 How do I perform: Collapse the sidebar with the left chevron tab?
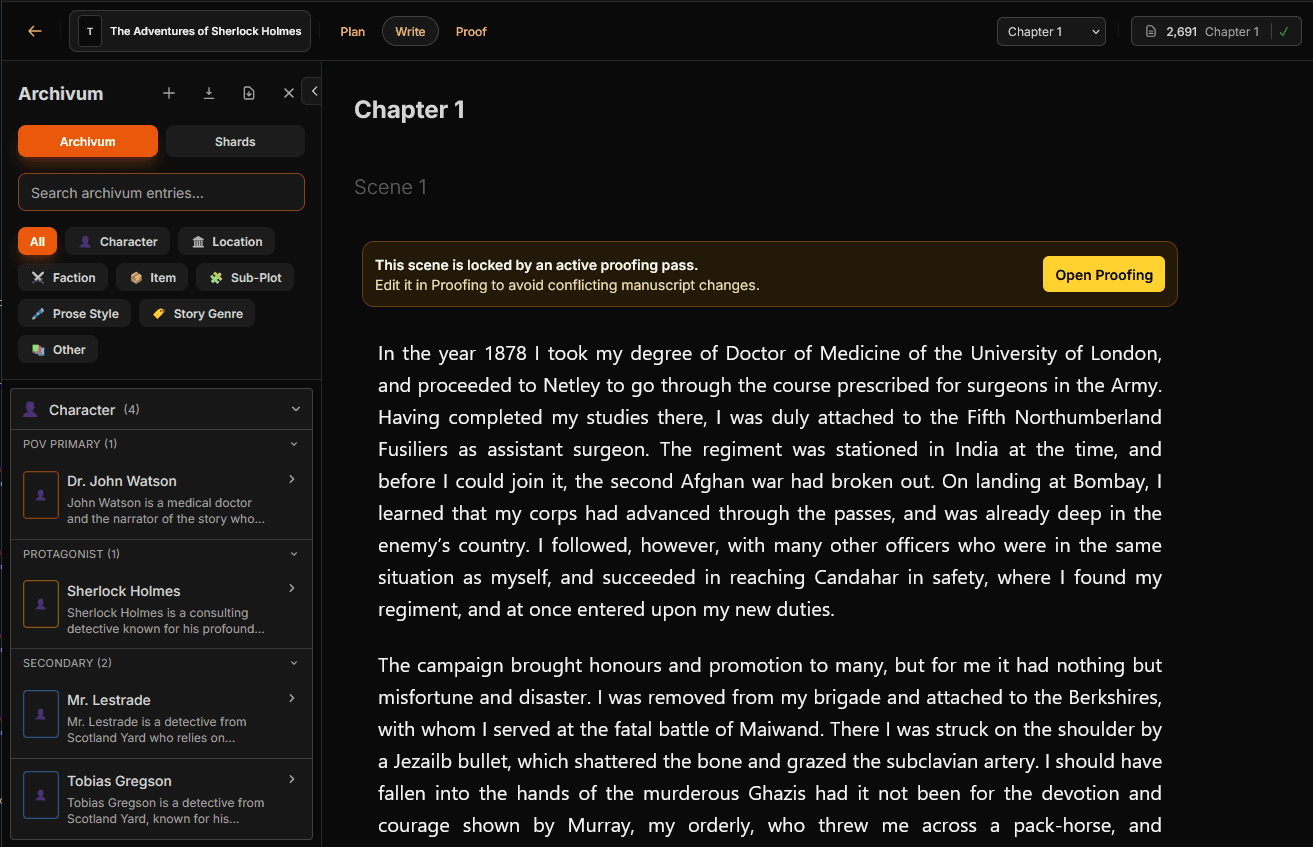pos(312,91)
